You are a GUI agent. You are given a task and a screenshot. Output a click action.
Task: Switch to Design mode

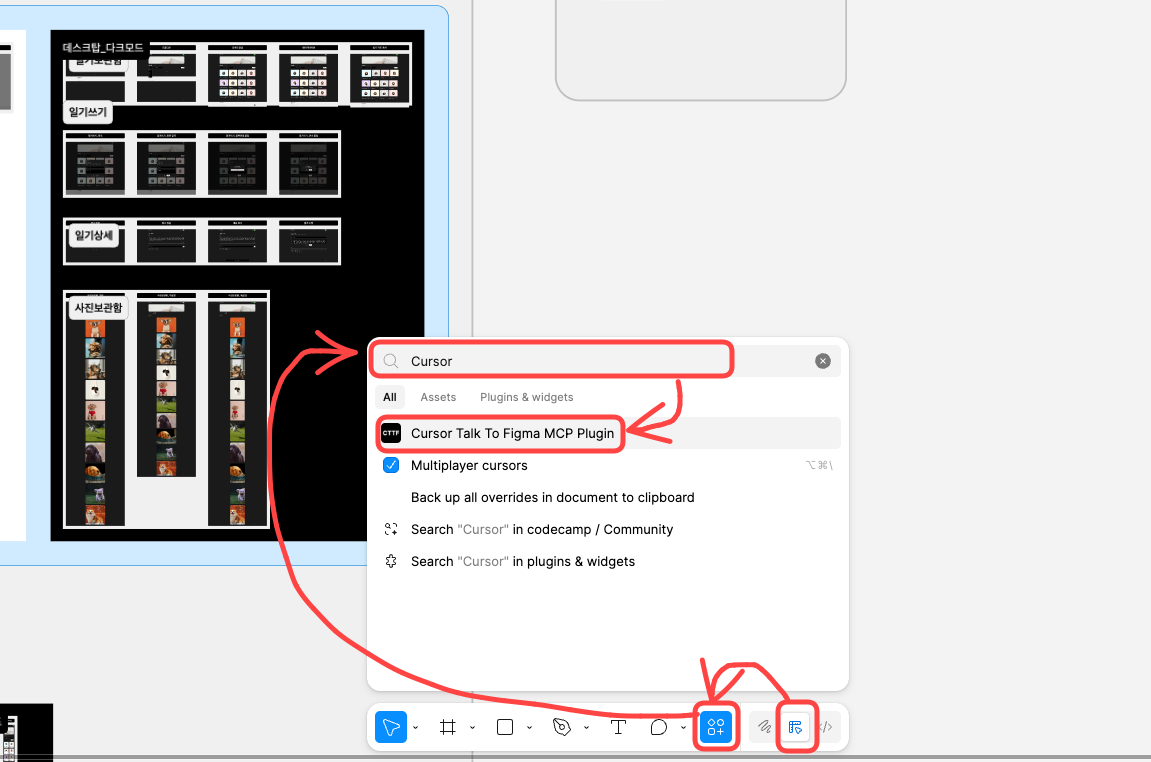[x=796, y=727]
